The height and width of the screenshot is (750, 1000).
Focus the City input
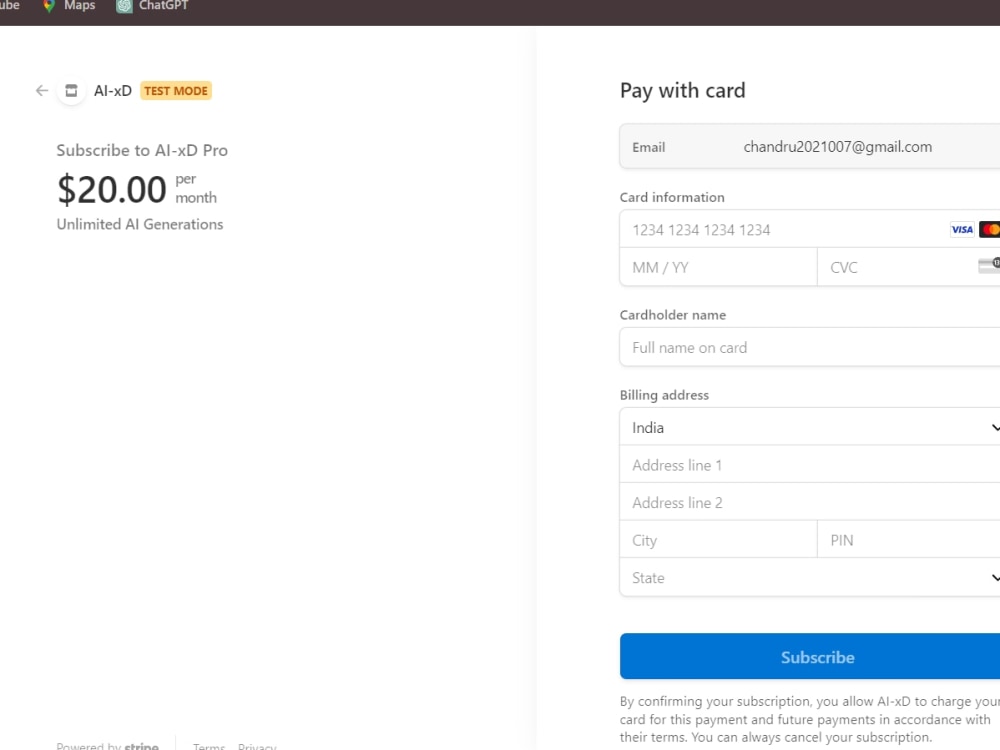pyautogui.click(x=718, y=540)
